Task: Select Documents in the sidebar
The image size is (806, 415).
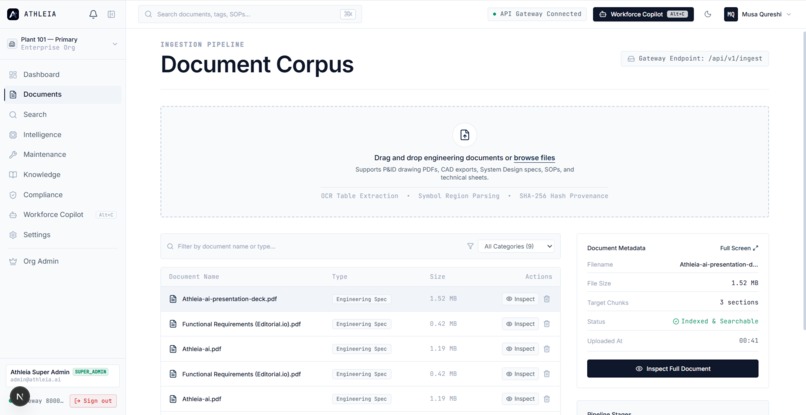Action: (63, 95)
